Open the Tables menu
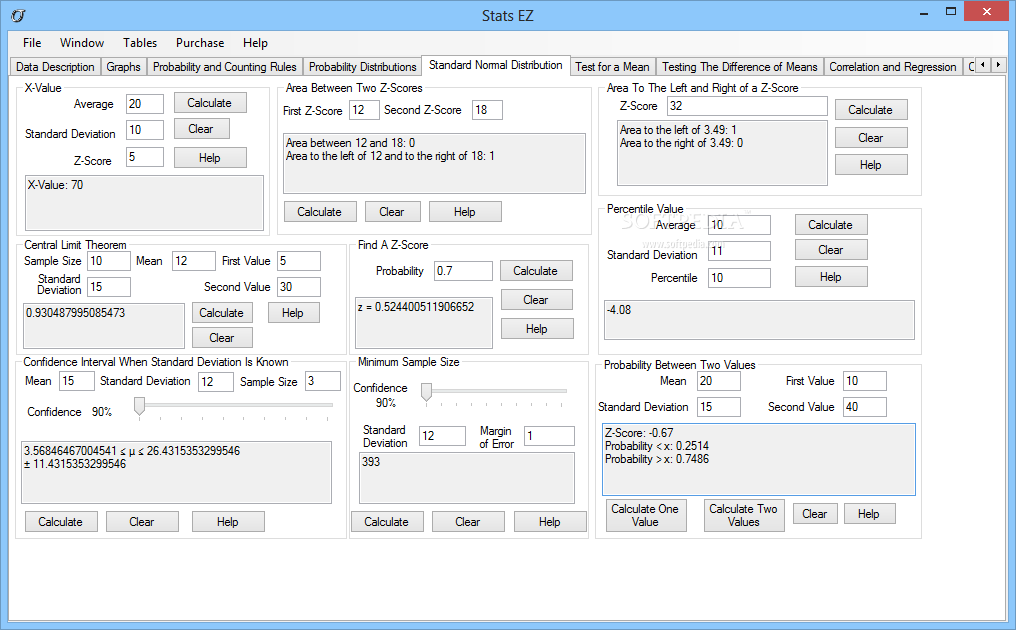The width and height of the screenshot is (1016, 630). click(140, 43)
